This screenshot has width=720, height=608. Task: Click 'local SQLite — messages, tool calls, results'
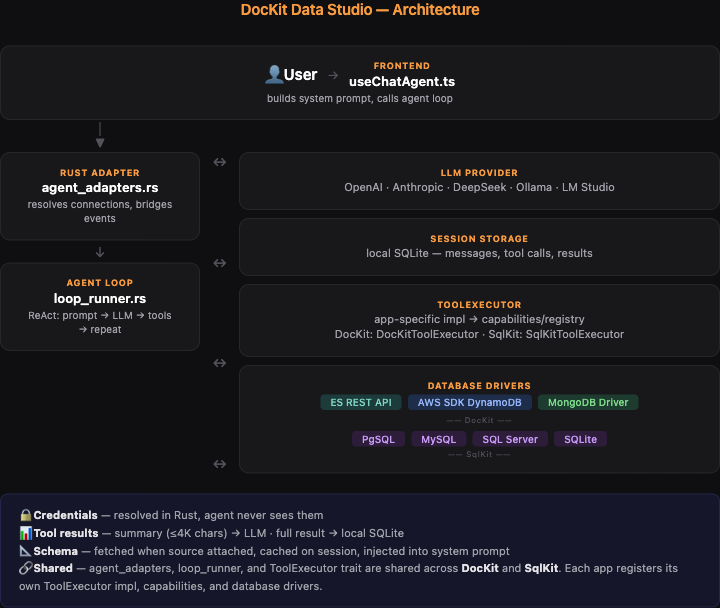[479, 253]
